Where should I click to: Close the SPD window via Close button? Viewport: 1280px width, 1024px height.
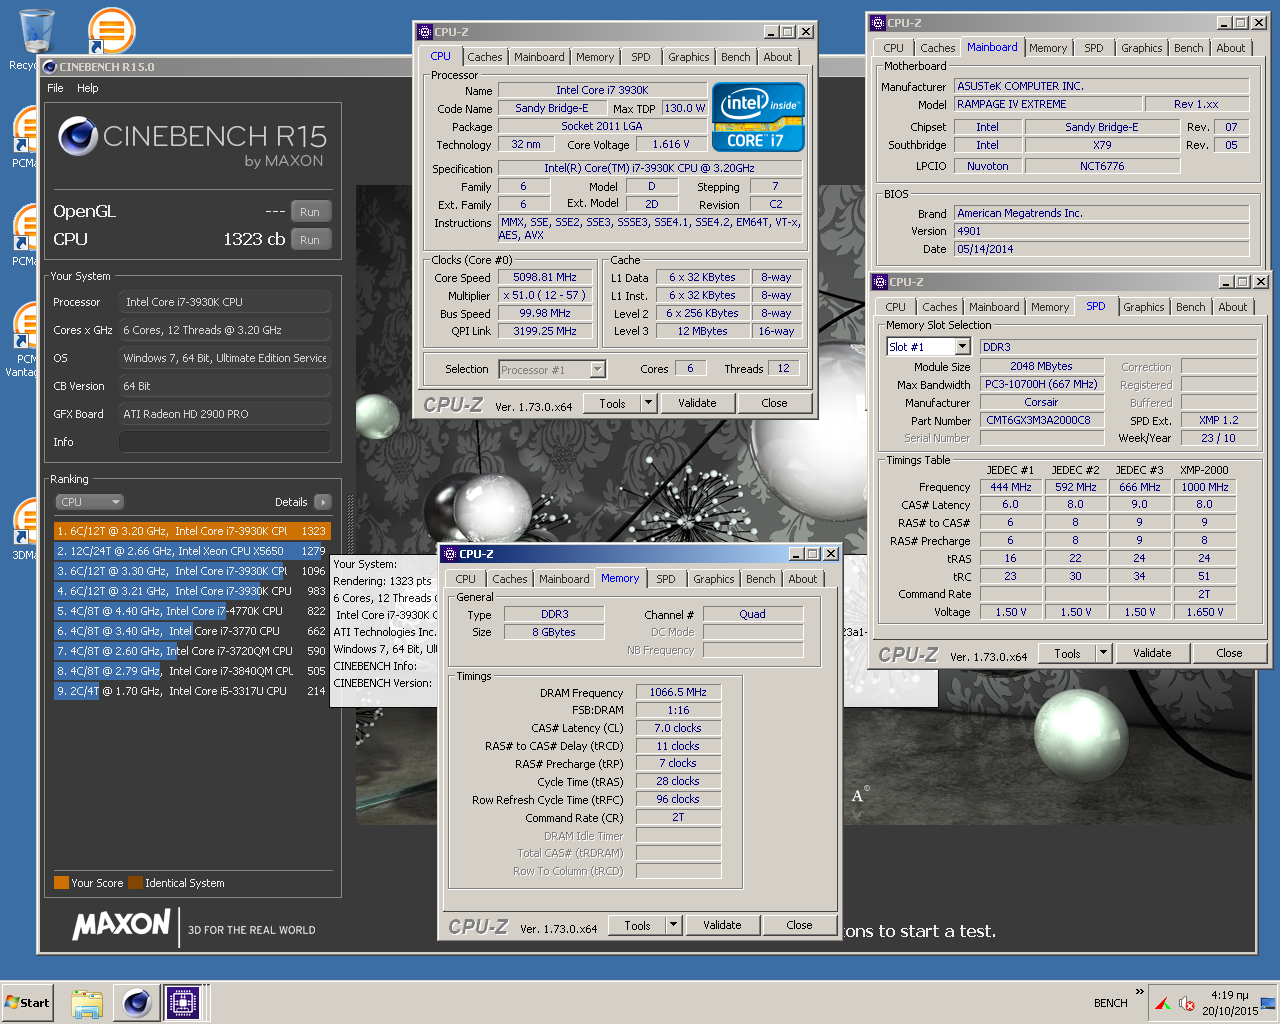(x=1229, y=653)
